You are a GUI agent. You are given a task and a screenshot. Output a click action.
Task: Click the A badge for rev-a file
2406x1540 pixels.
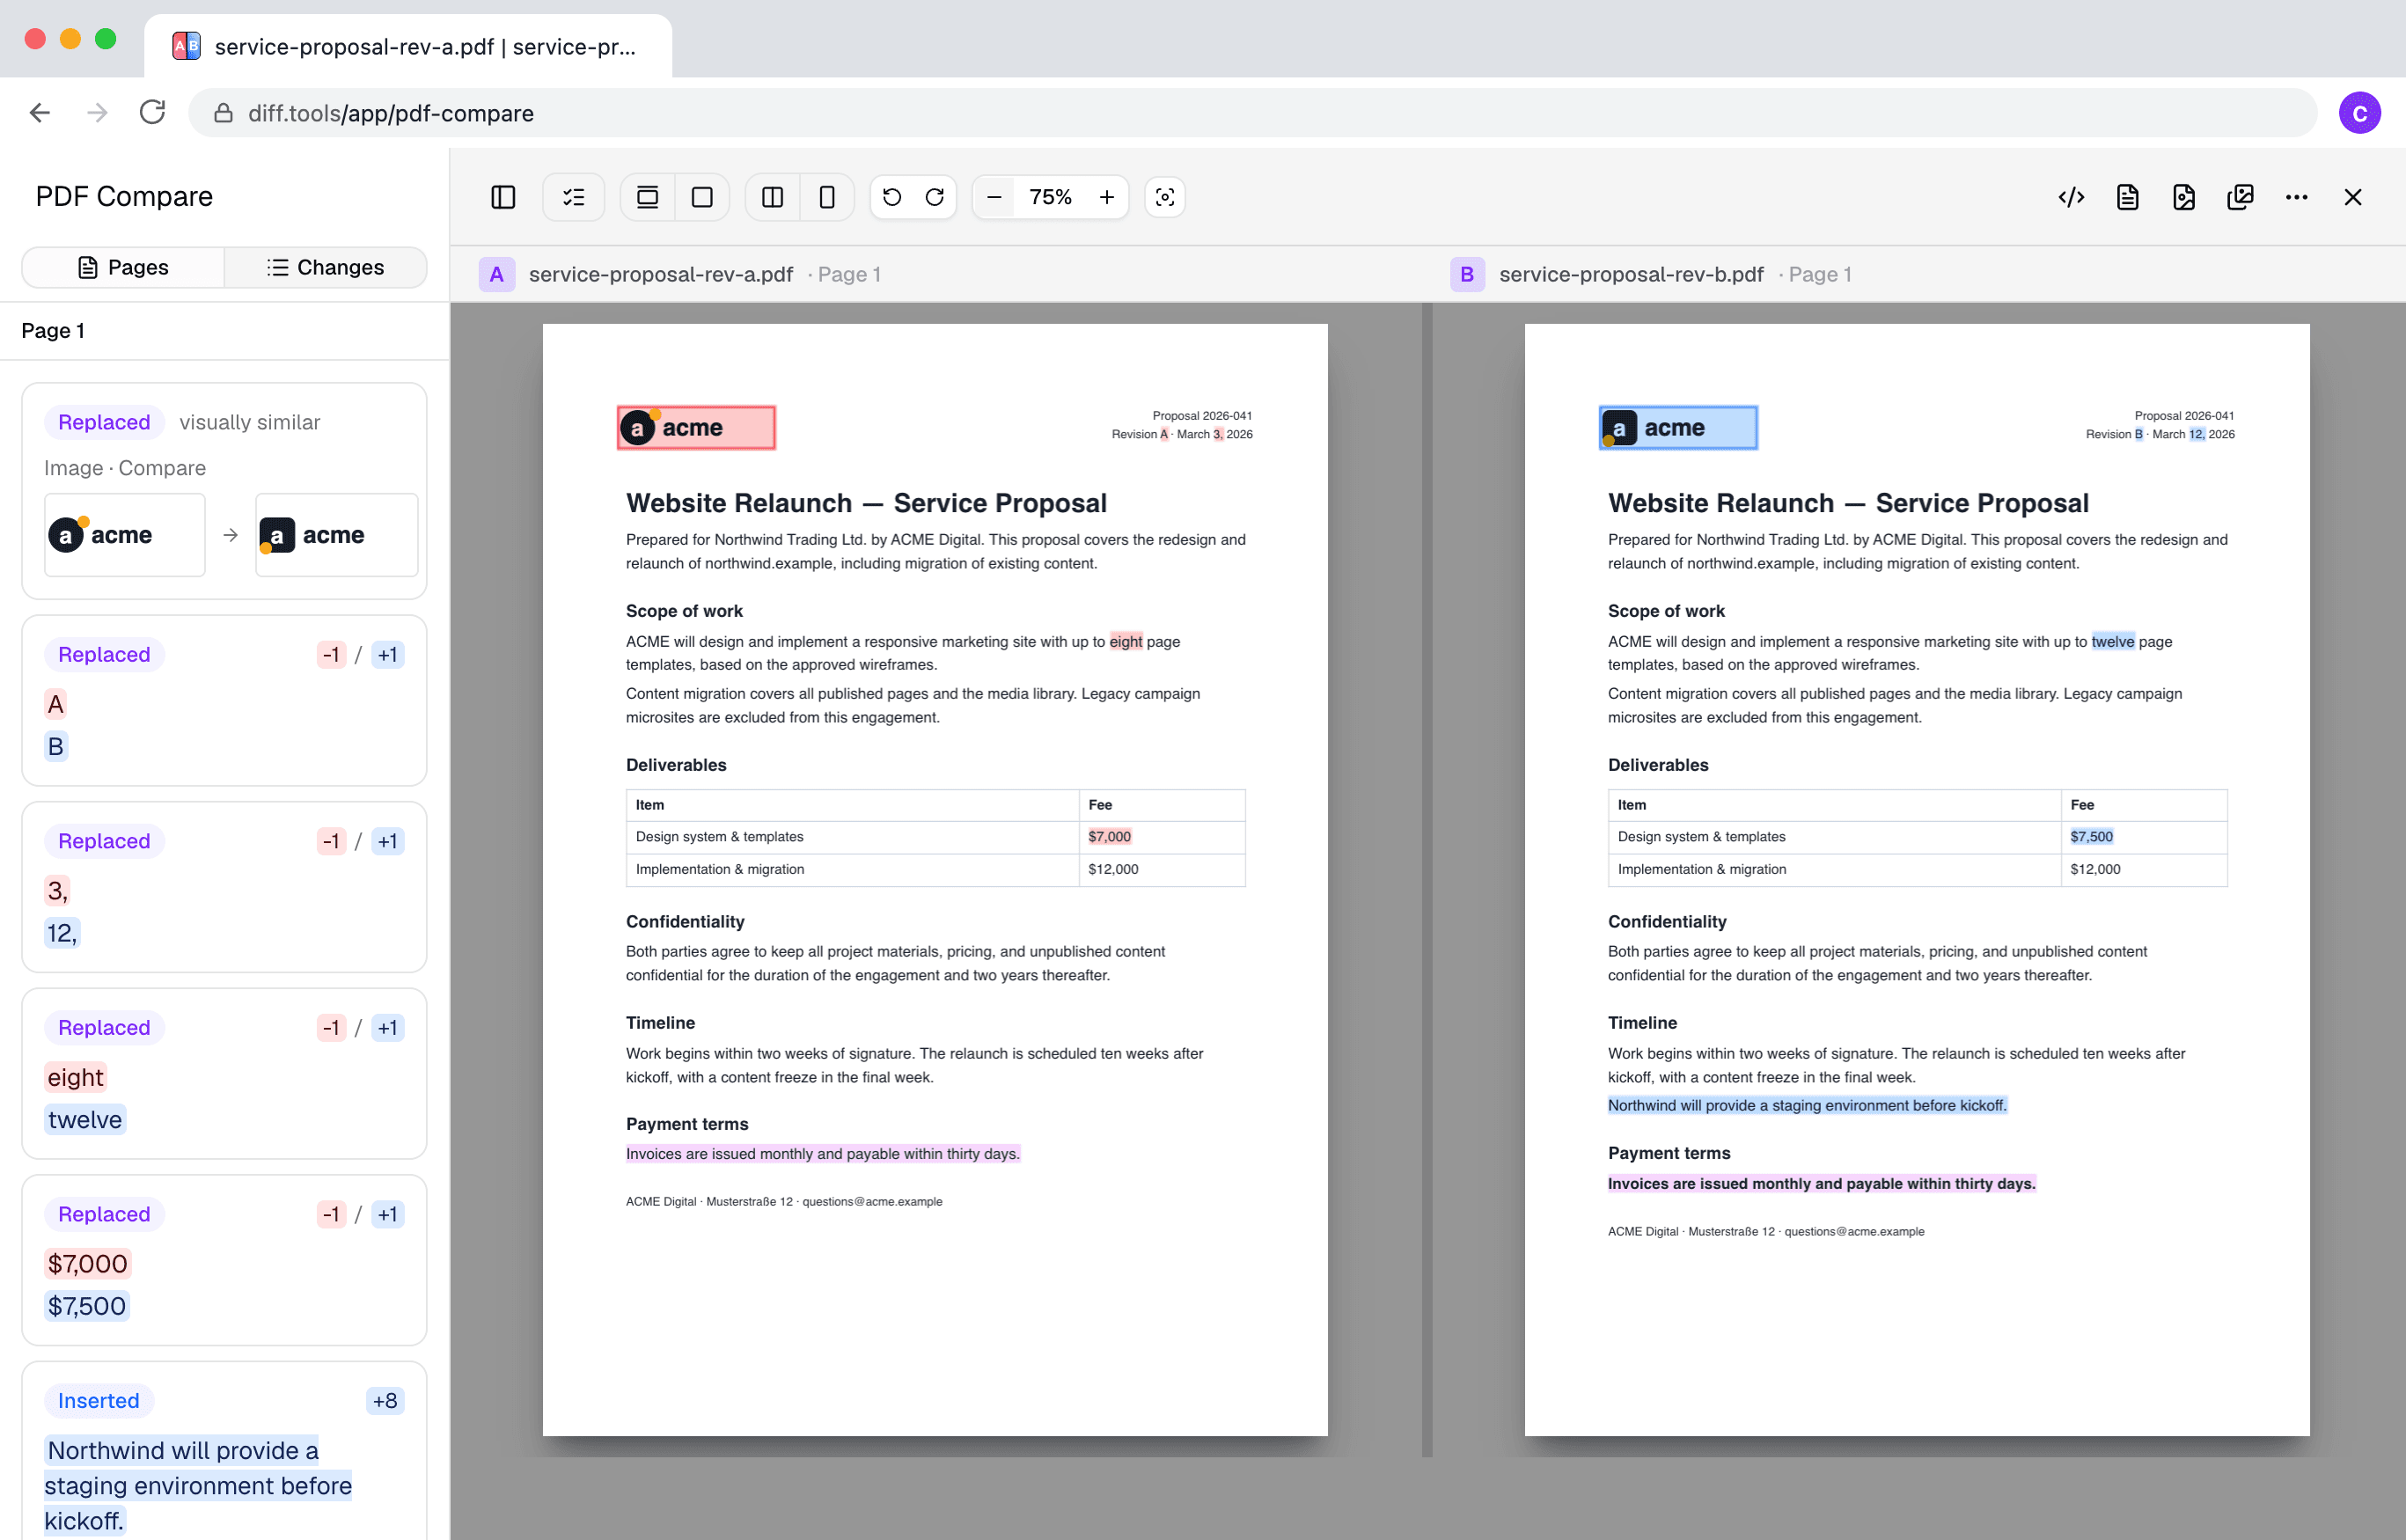[x=497, y=274]
